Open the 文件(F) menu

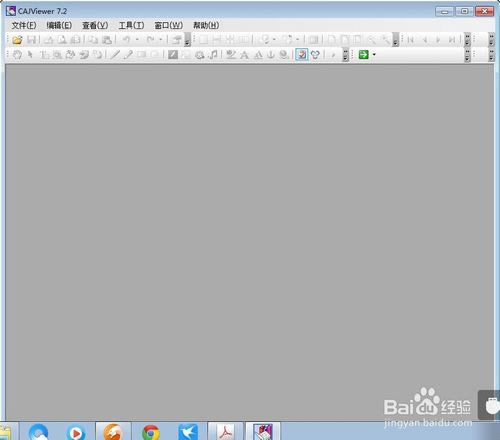pos(24,25)
